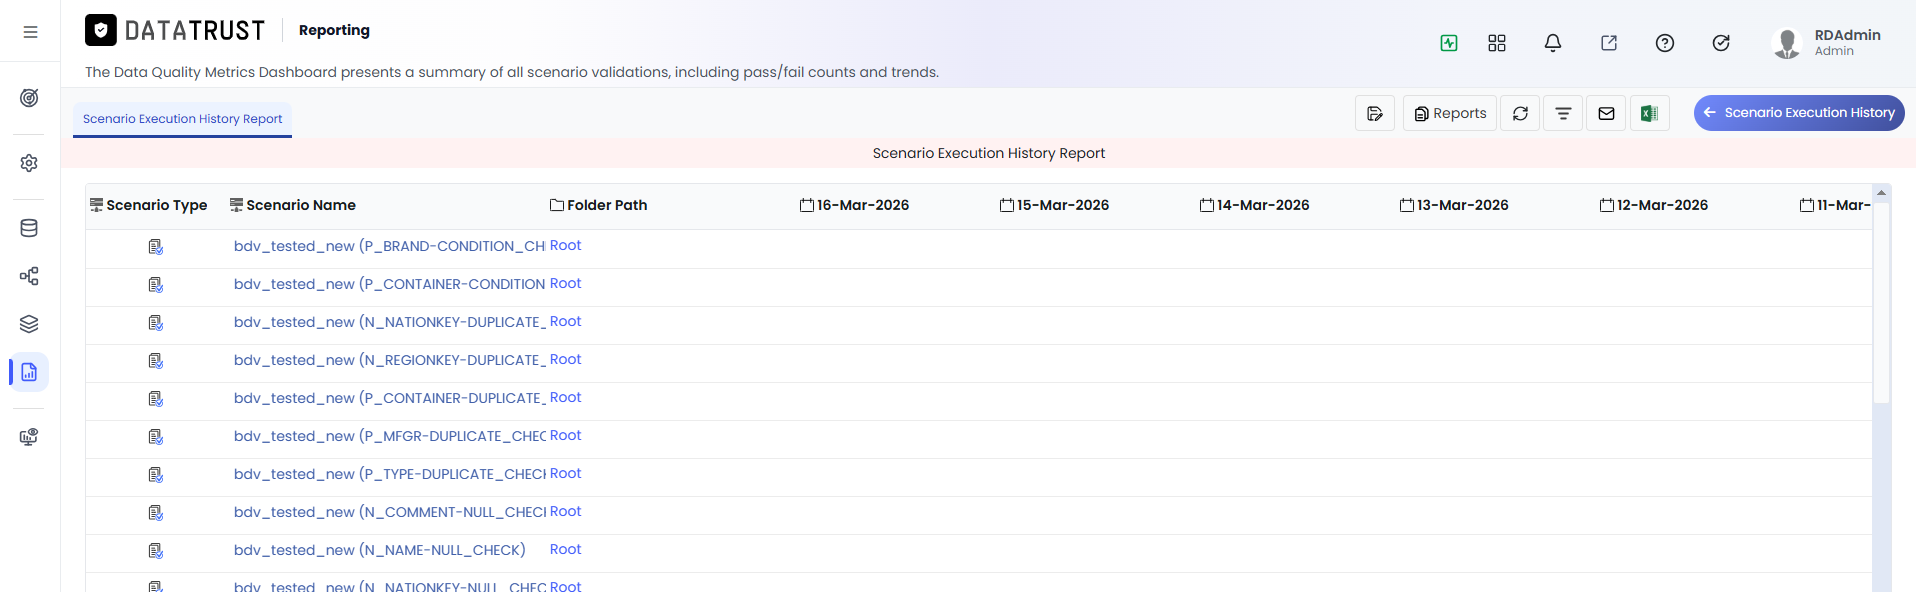This screenshot has height=592, width=1916.
Task: Click the Reports button
Action: [x=1450, y=113]
